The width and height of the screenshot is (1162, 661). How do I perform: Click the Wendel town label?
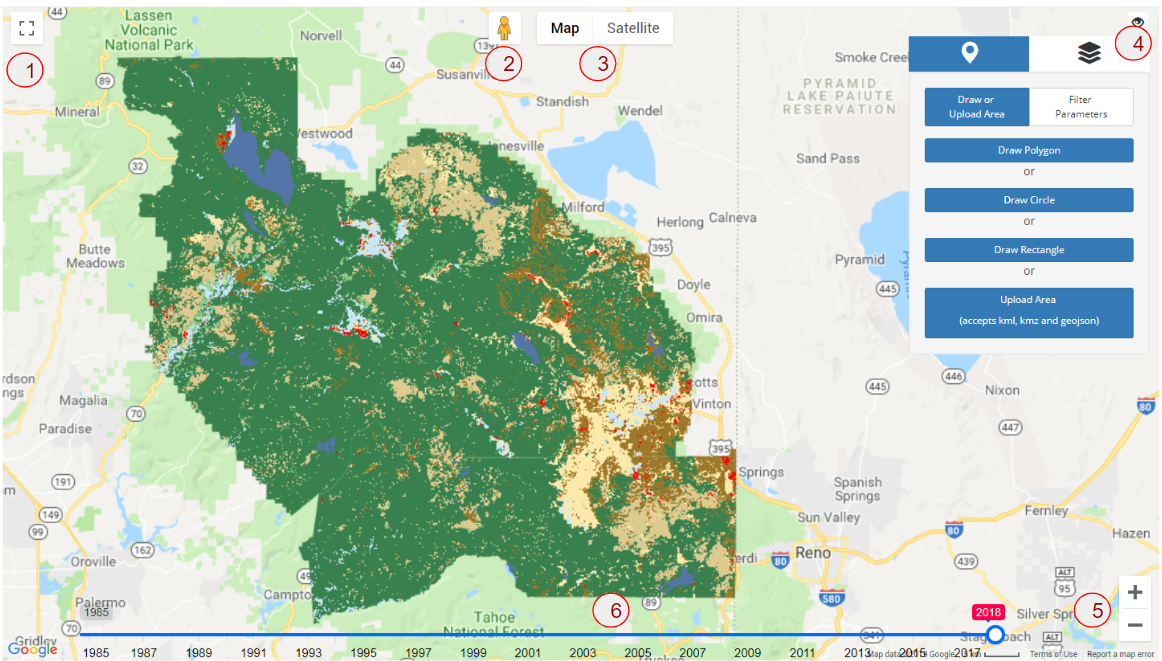tap(640, 110)
